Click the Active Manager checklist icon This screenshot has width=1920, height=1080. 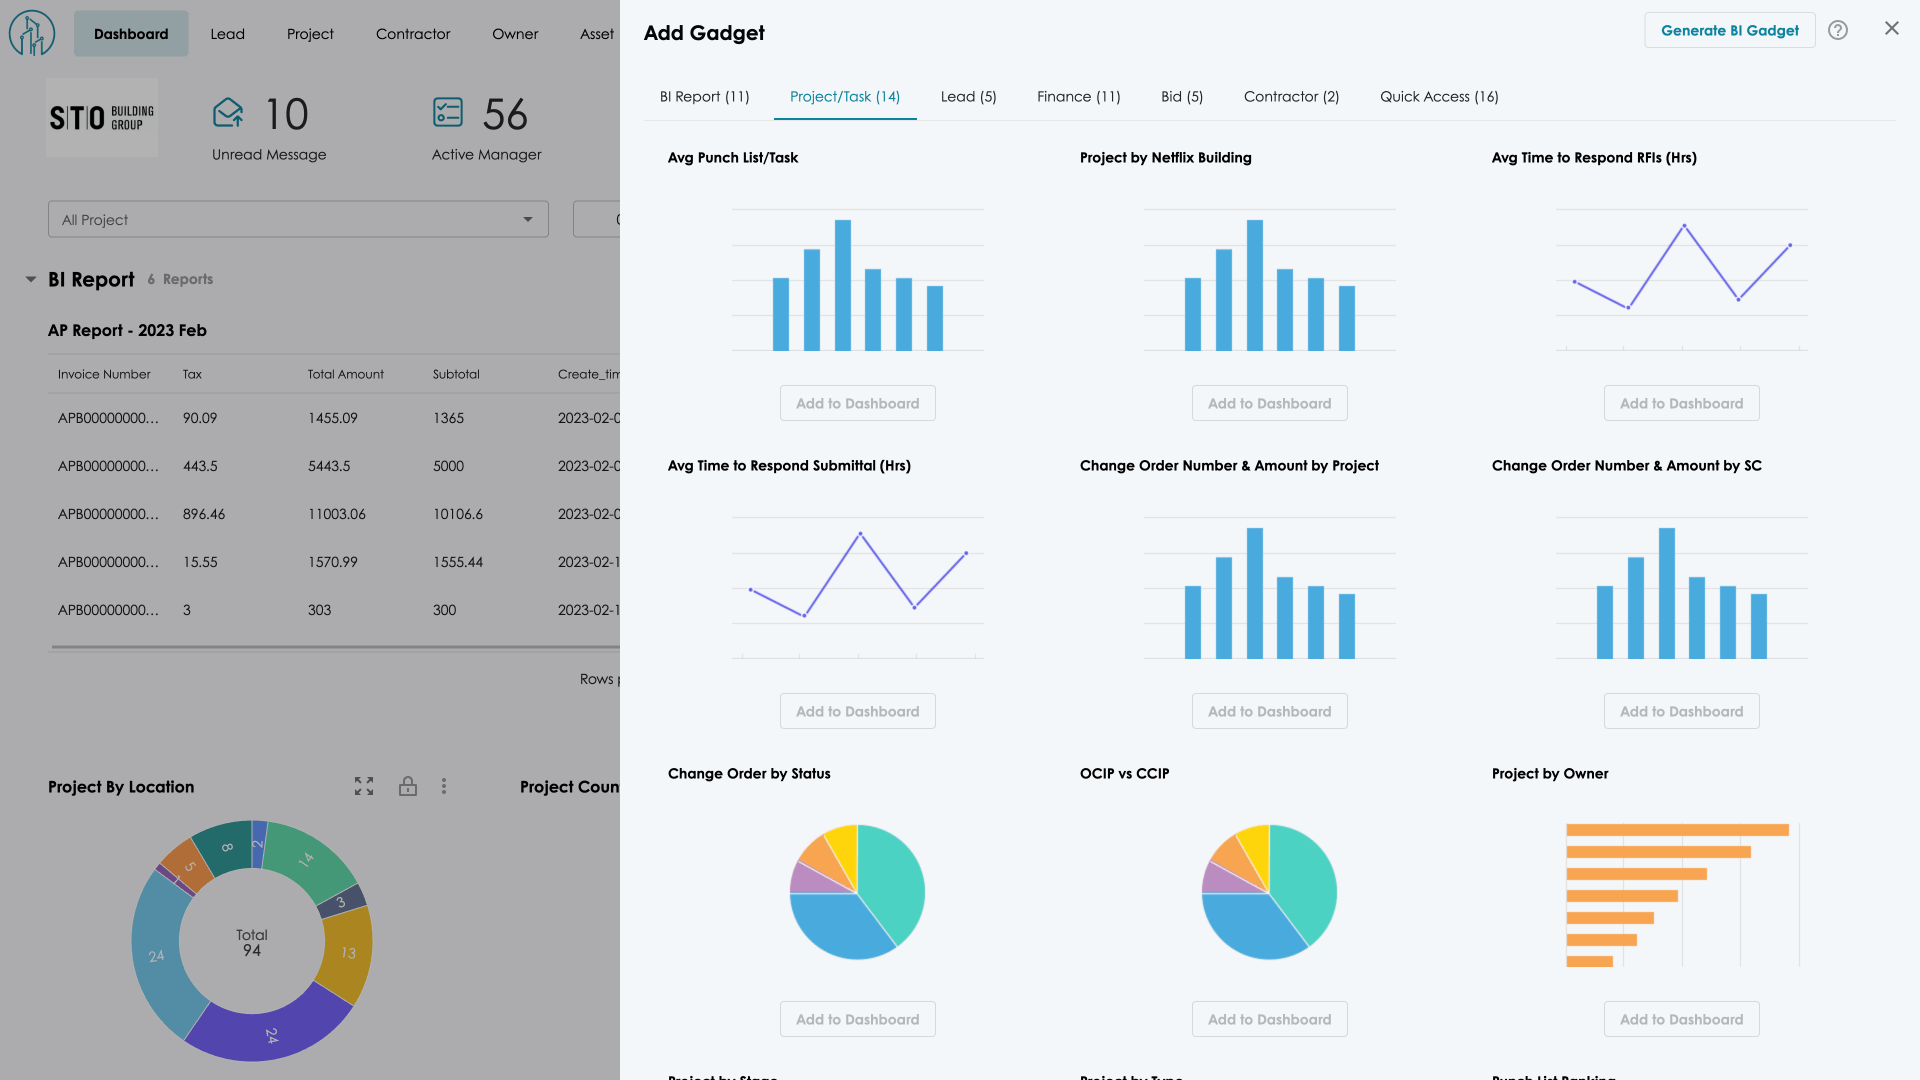[x=447, y=113]
